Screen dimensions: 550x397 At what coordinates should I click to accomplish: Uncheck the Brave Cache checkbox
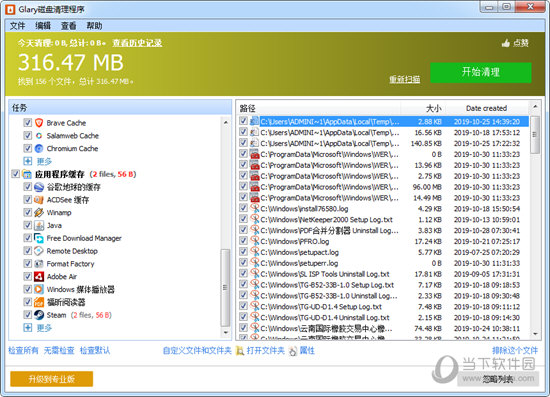coord(27,123)
